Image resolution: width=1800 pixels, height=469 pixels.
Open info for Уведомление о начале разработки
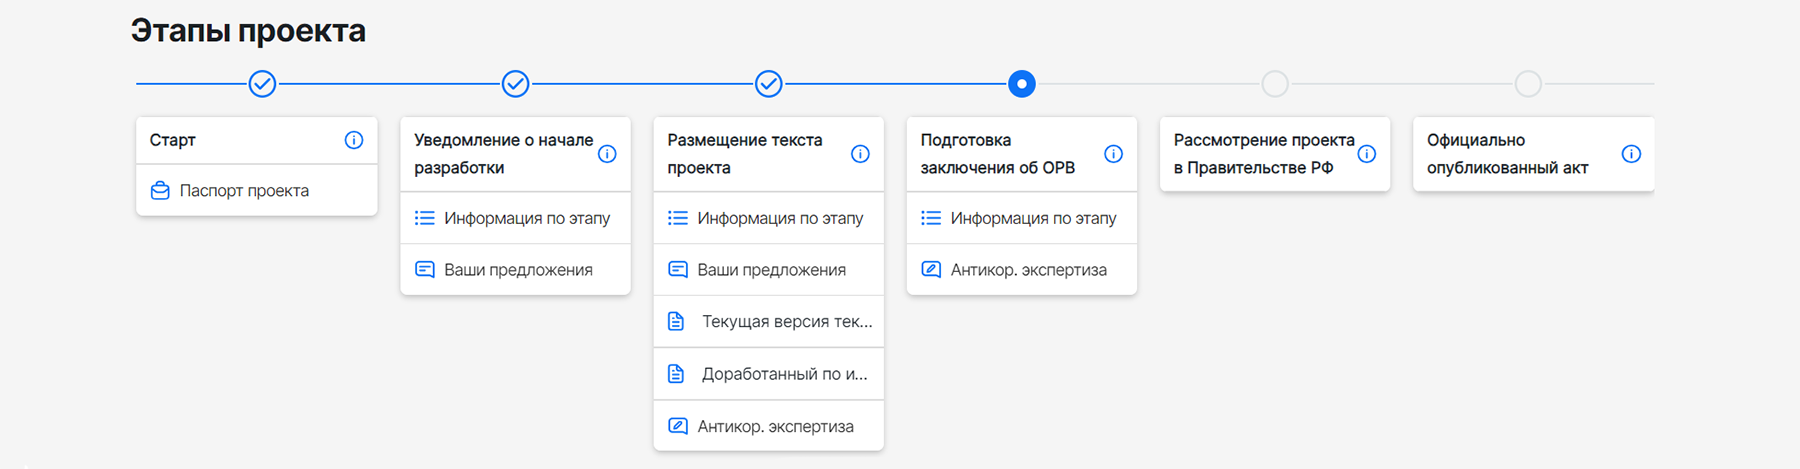tap(607, 154)
